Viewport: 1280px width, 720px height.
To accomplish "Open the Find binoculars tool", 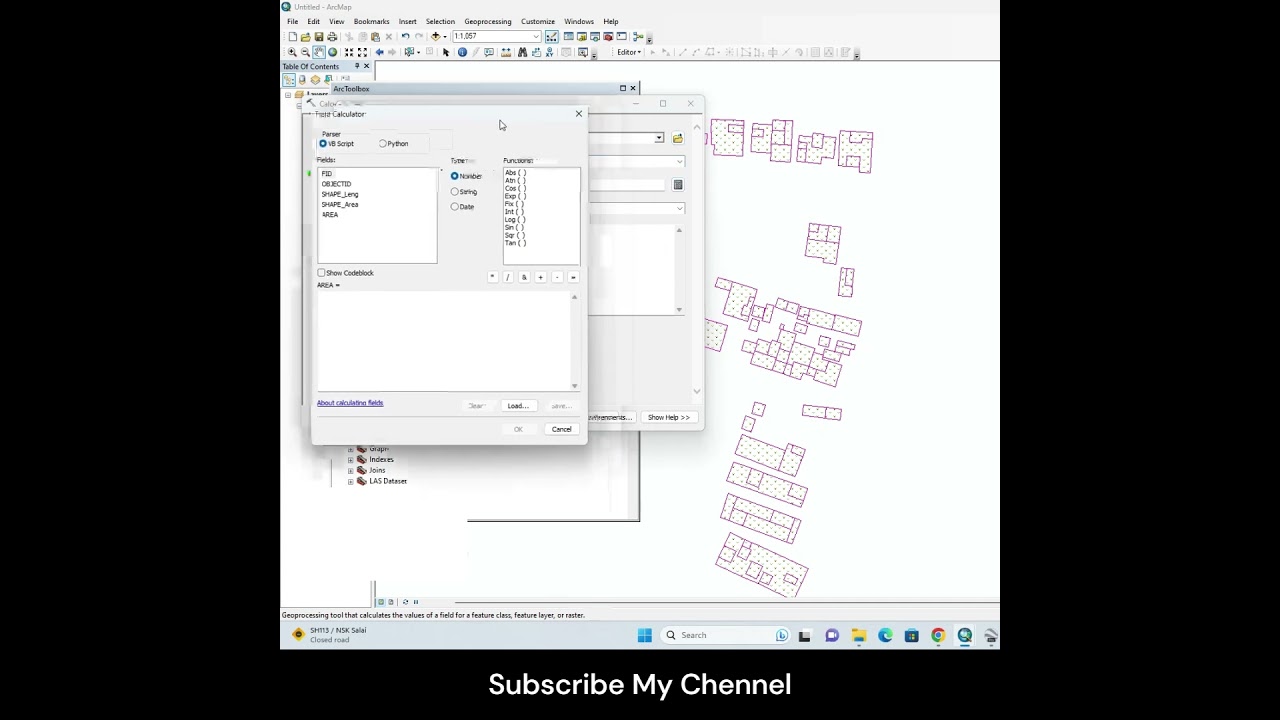I will coord(522,52).
